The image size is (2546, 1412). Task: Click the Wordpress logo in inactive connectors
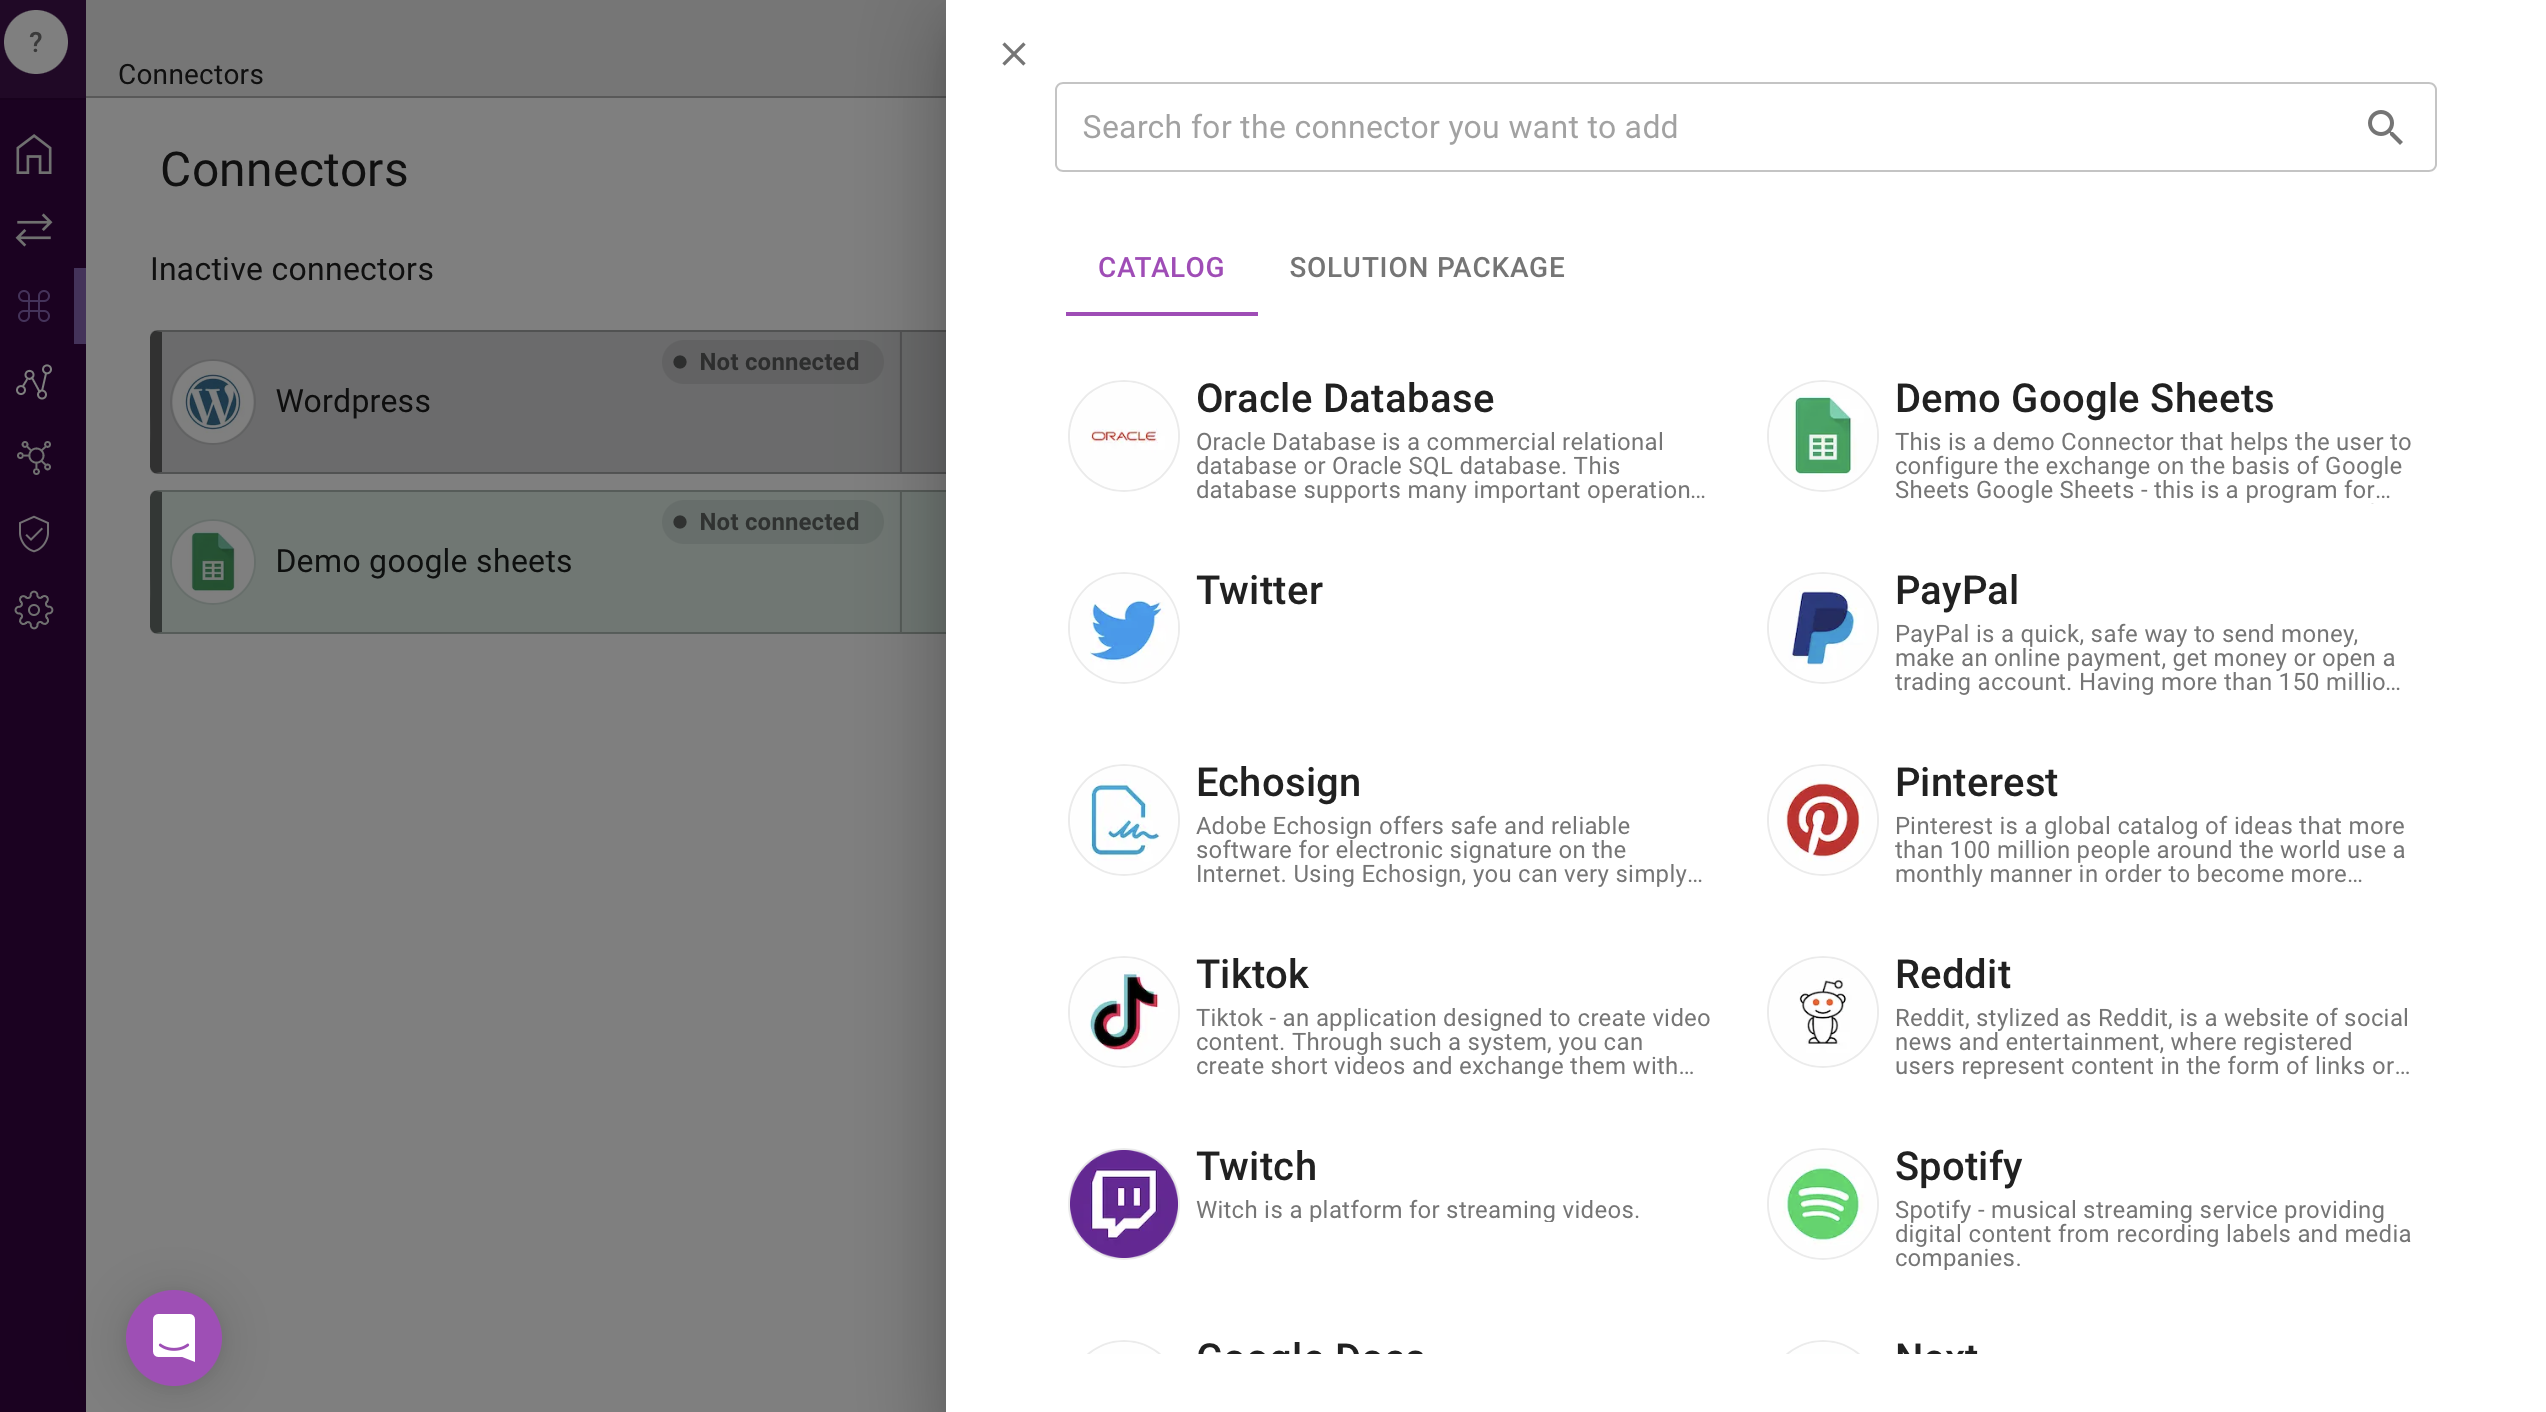[x=213, y=402]
